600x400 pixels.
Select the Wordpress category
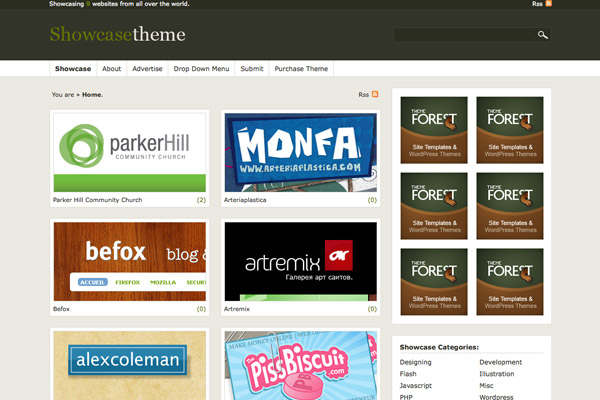point(496,397)
